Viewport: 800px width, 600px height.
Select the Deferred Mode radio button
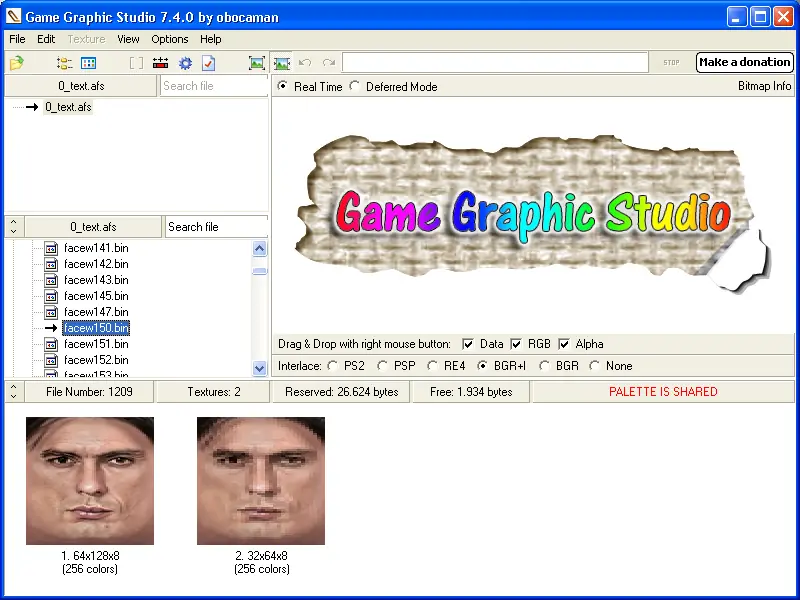355,86
